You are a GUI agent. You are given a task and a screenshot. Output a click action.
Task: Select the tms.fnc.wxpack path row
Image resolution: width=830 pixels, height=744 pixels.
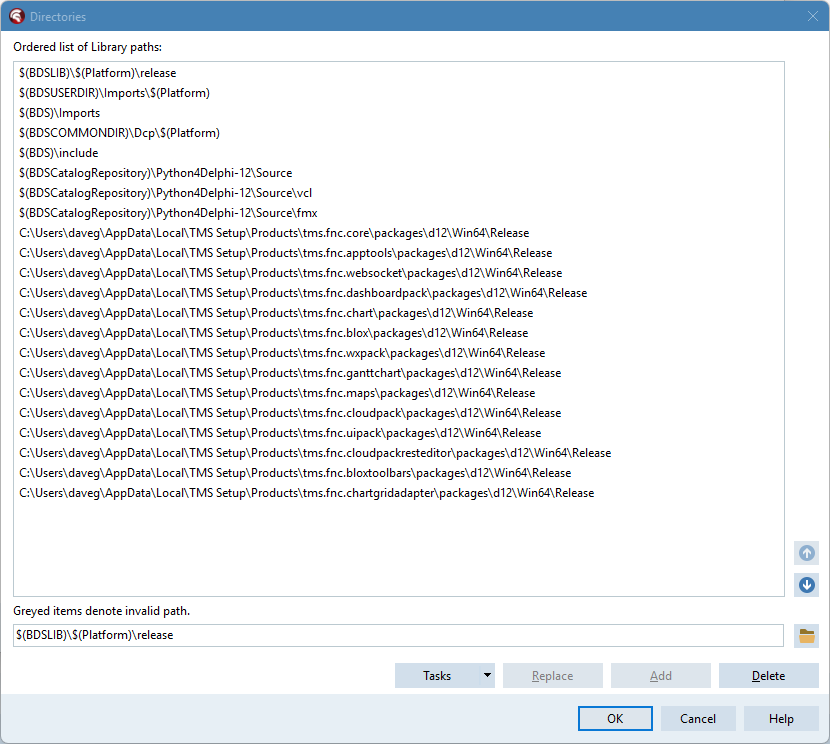[399, 353]
